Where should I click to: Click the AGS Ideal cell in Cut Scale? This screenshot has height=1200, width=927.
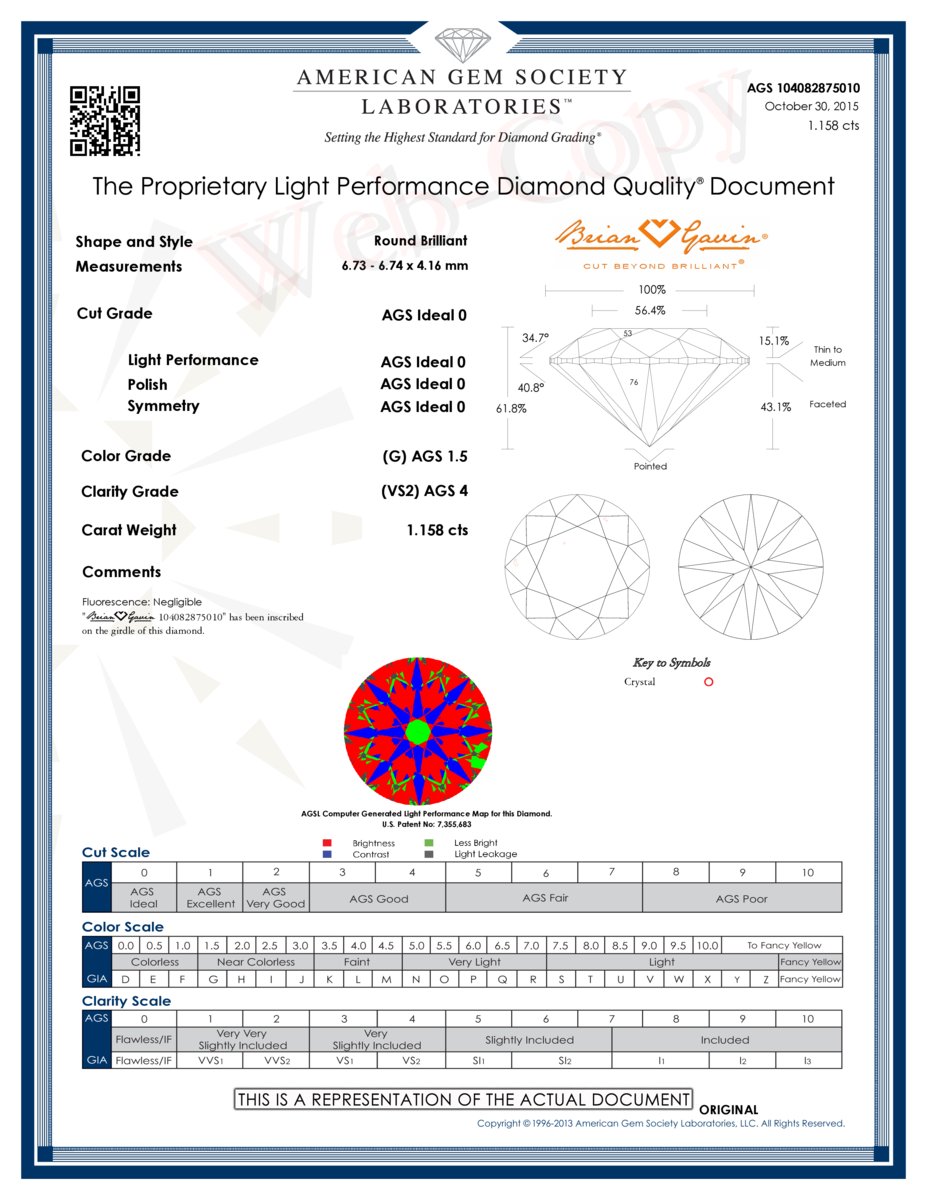(143, 897)
